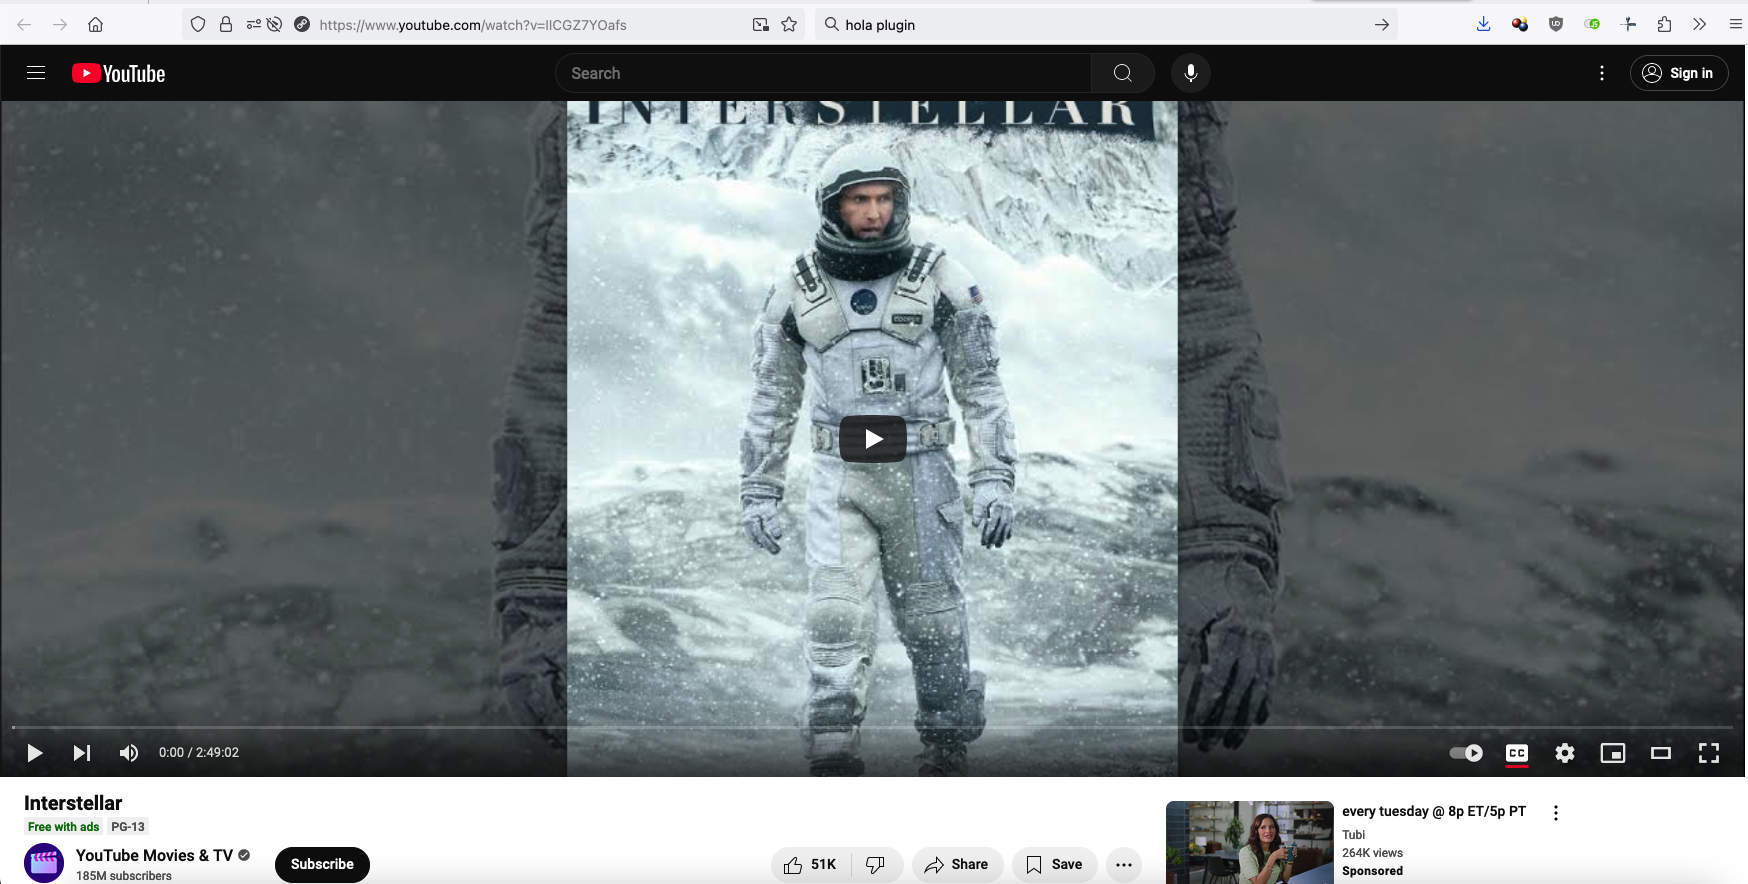Image resolution: width=1748 pixels, height=884 pixels.
Task: Click the '0:00 / 2:49:02' time display
Action: coord(199,753)
